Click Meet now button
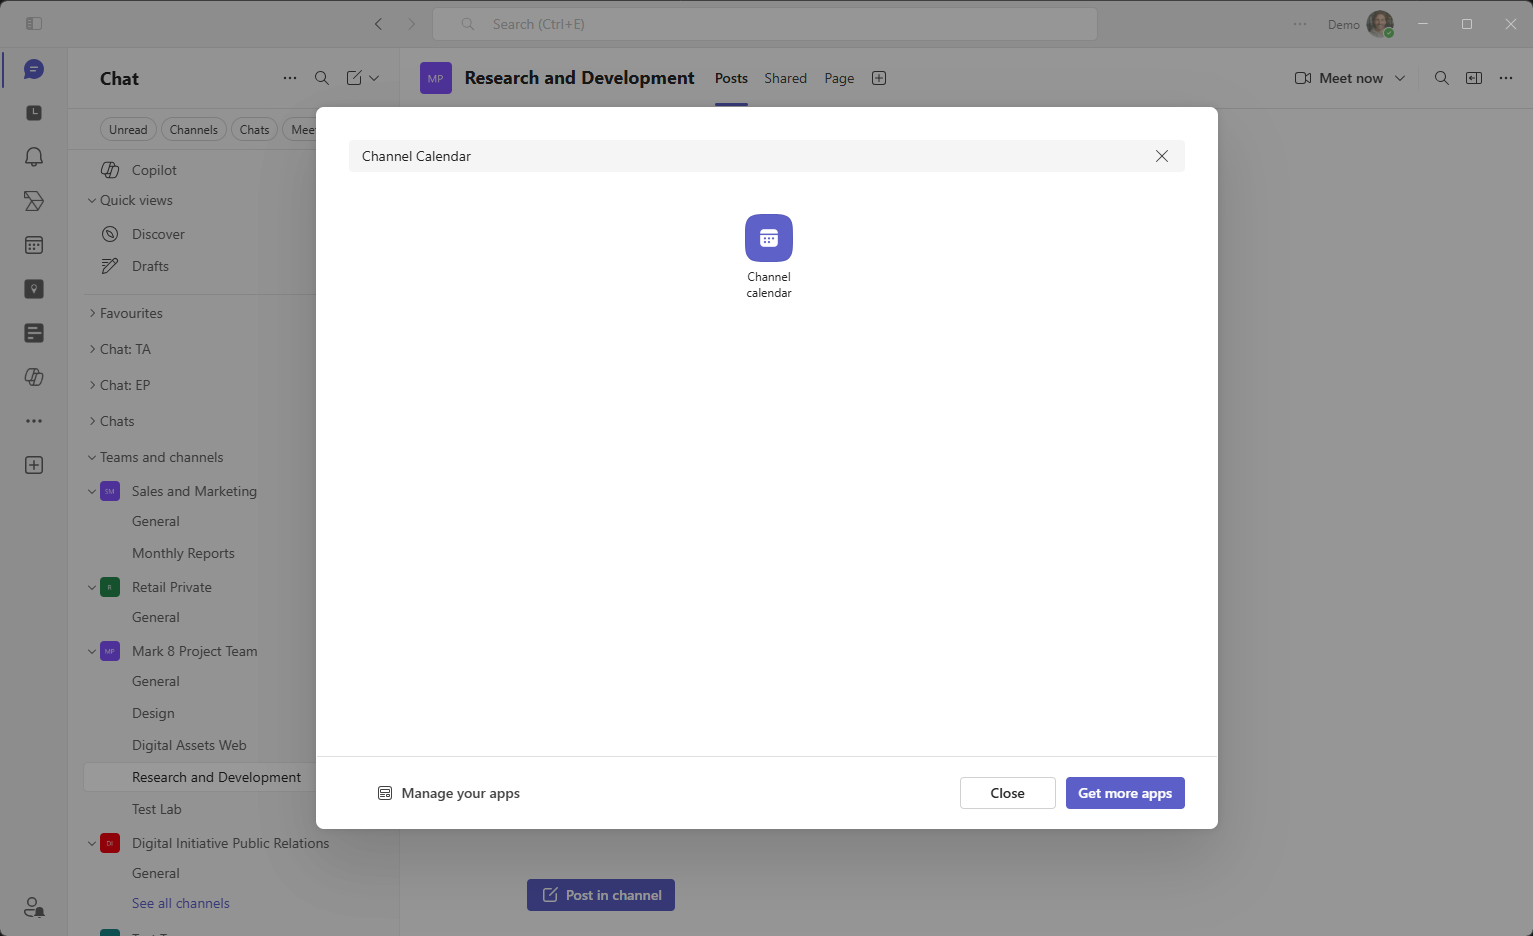The image size is (1533, 936). click(x=1339, y=78)
